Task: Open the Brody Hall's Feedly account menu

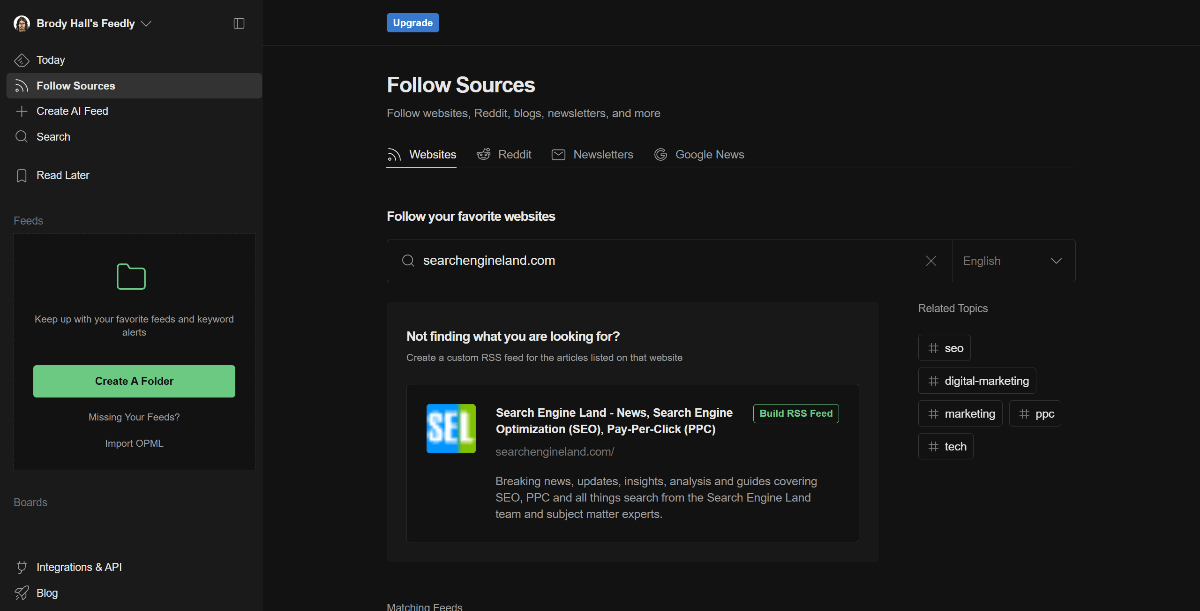Action: [x=83, y=23]
